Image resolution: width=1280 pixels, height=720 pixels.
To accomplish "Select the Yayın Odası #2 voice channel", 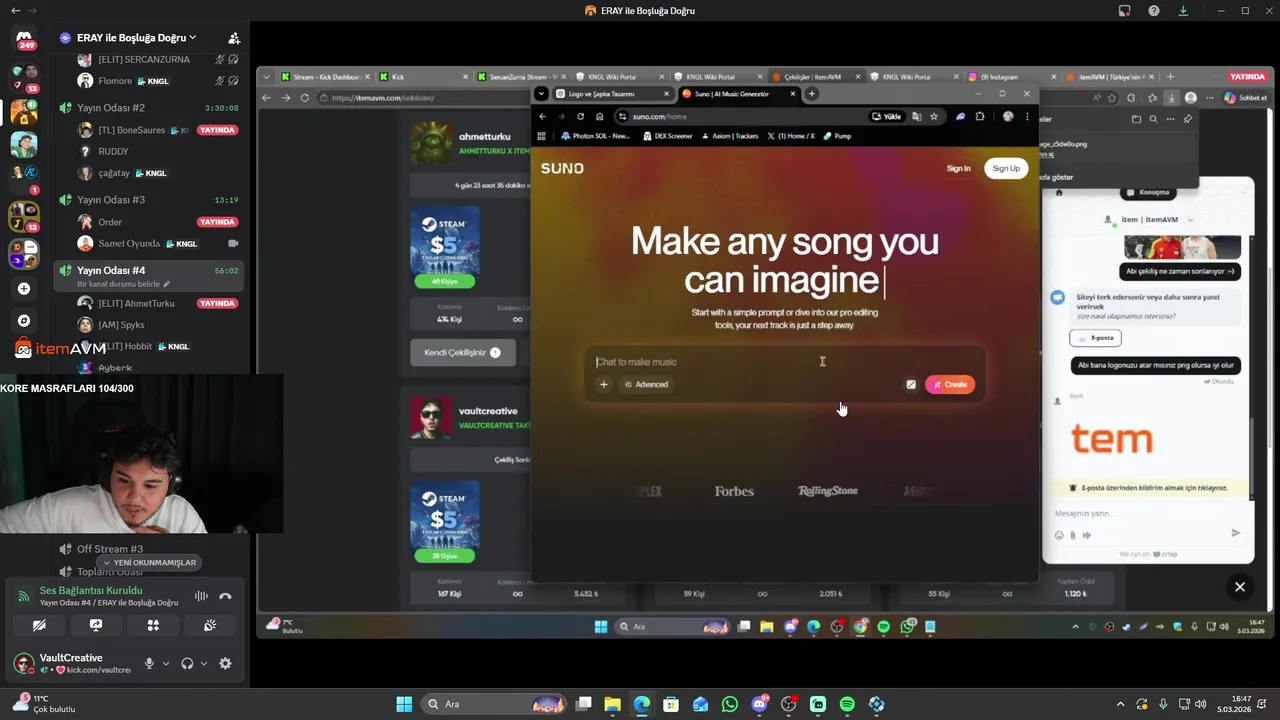I will coord(148,108).
